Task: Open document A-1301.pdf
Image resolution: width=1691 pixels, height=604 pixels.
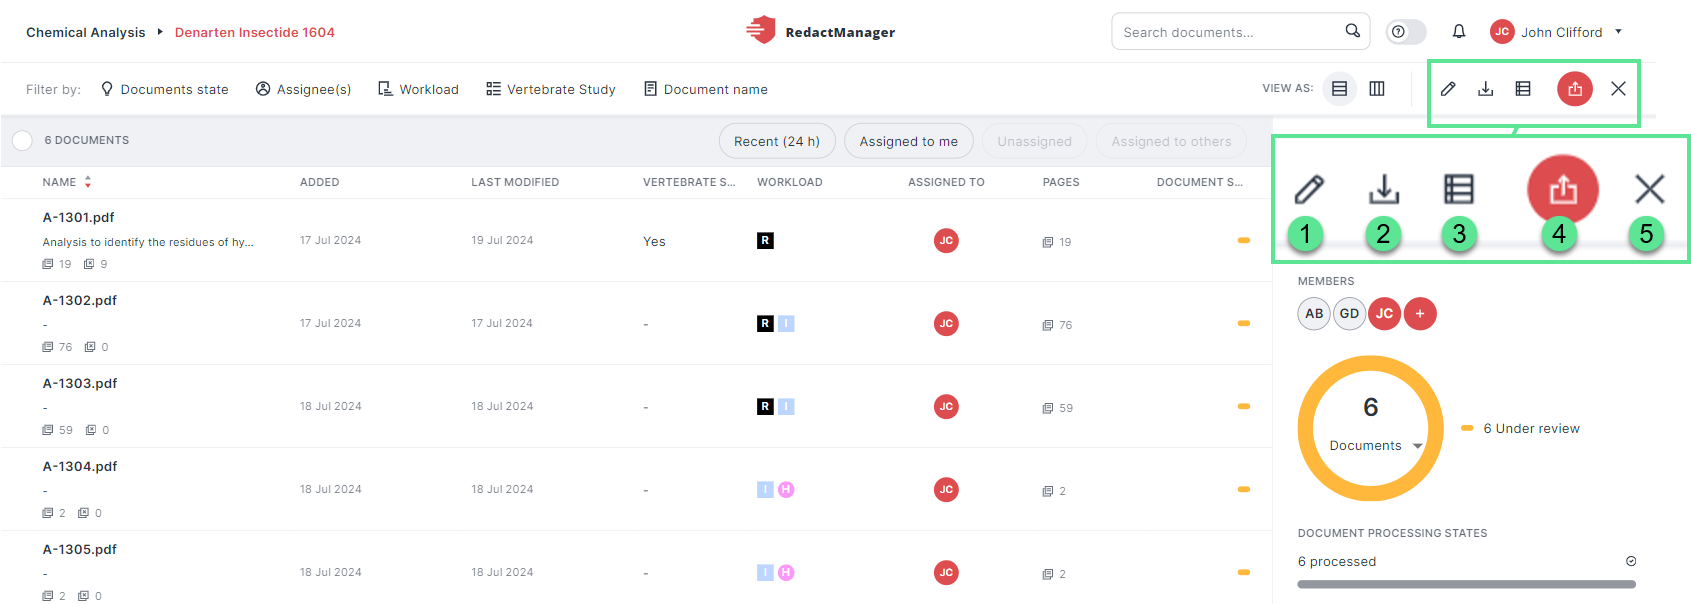Action: [x=79, y=217]
